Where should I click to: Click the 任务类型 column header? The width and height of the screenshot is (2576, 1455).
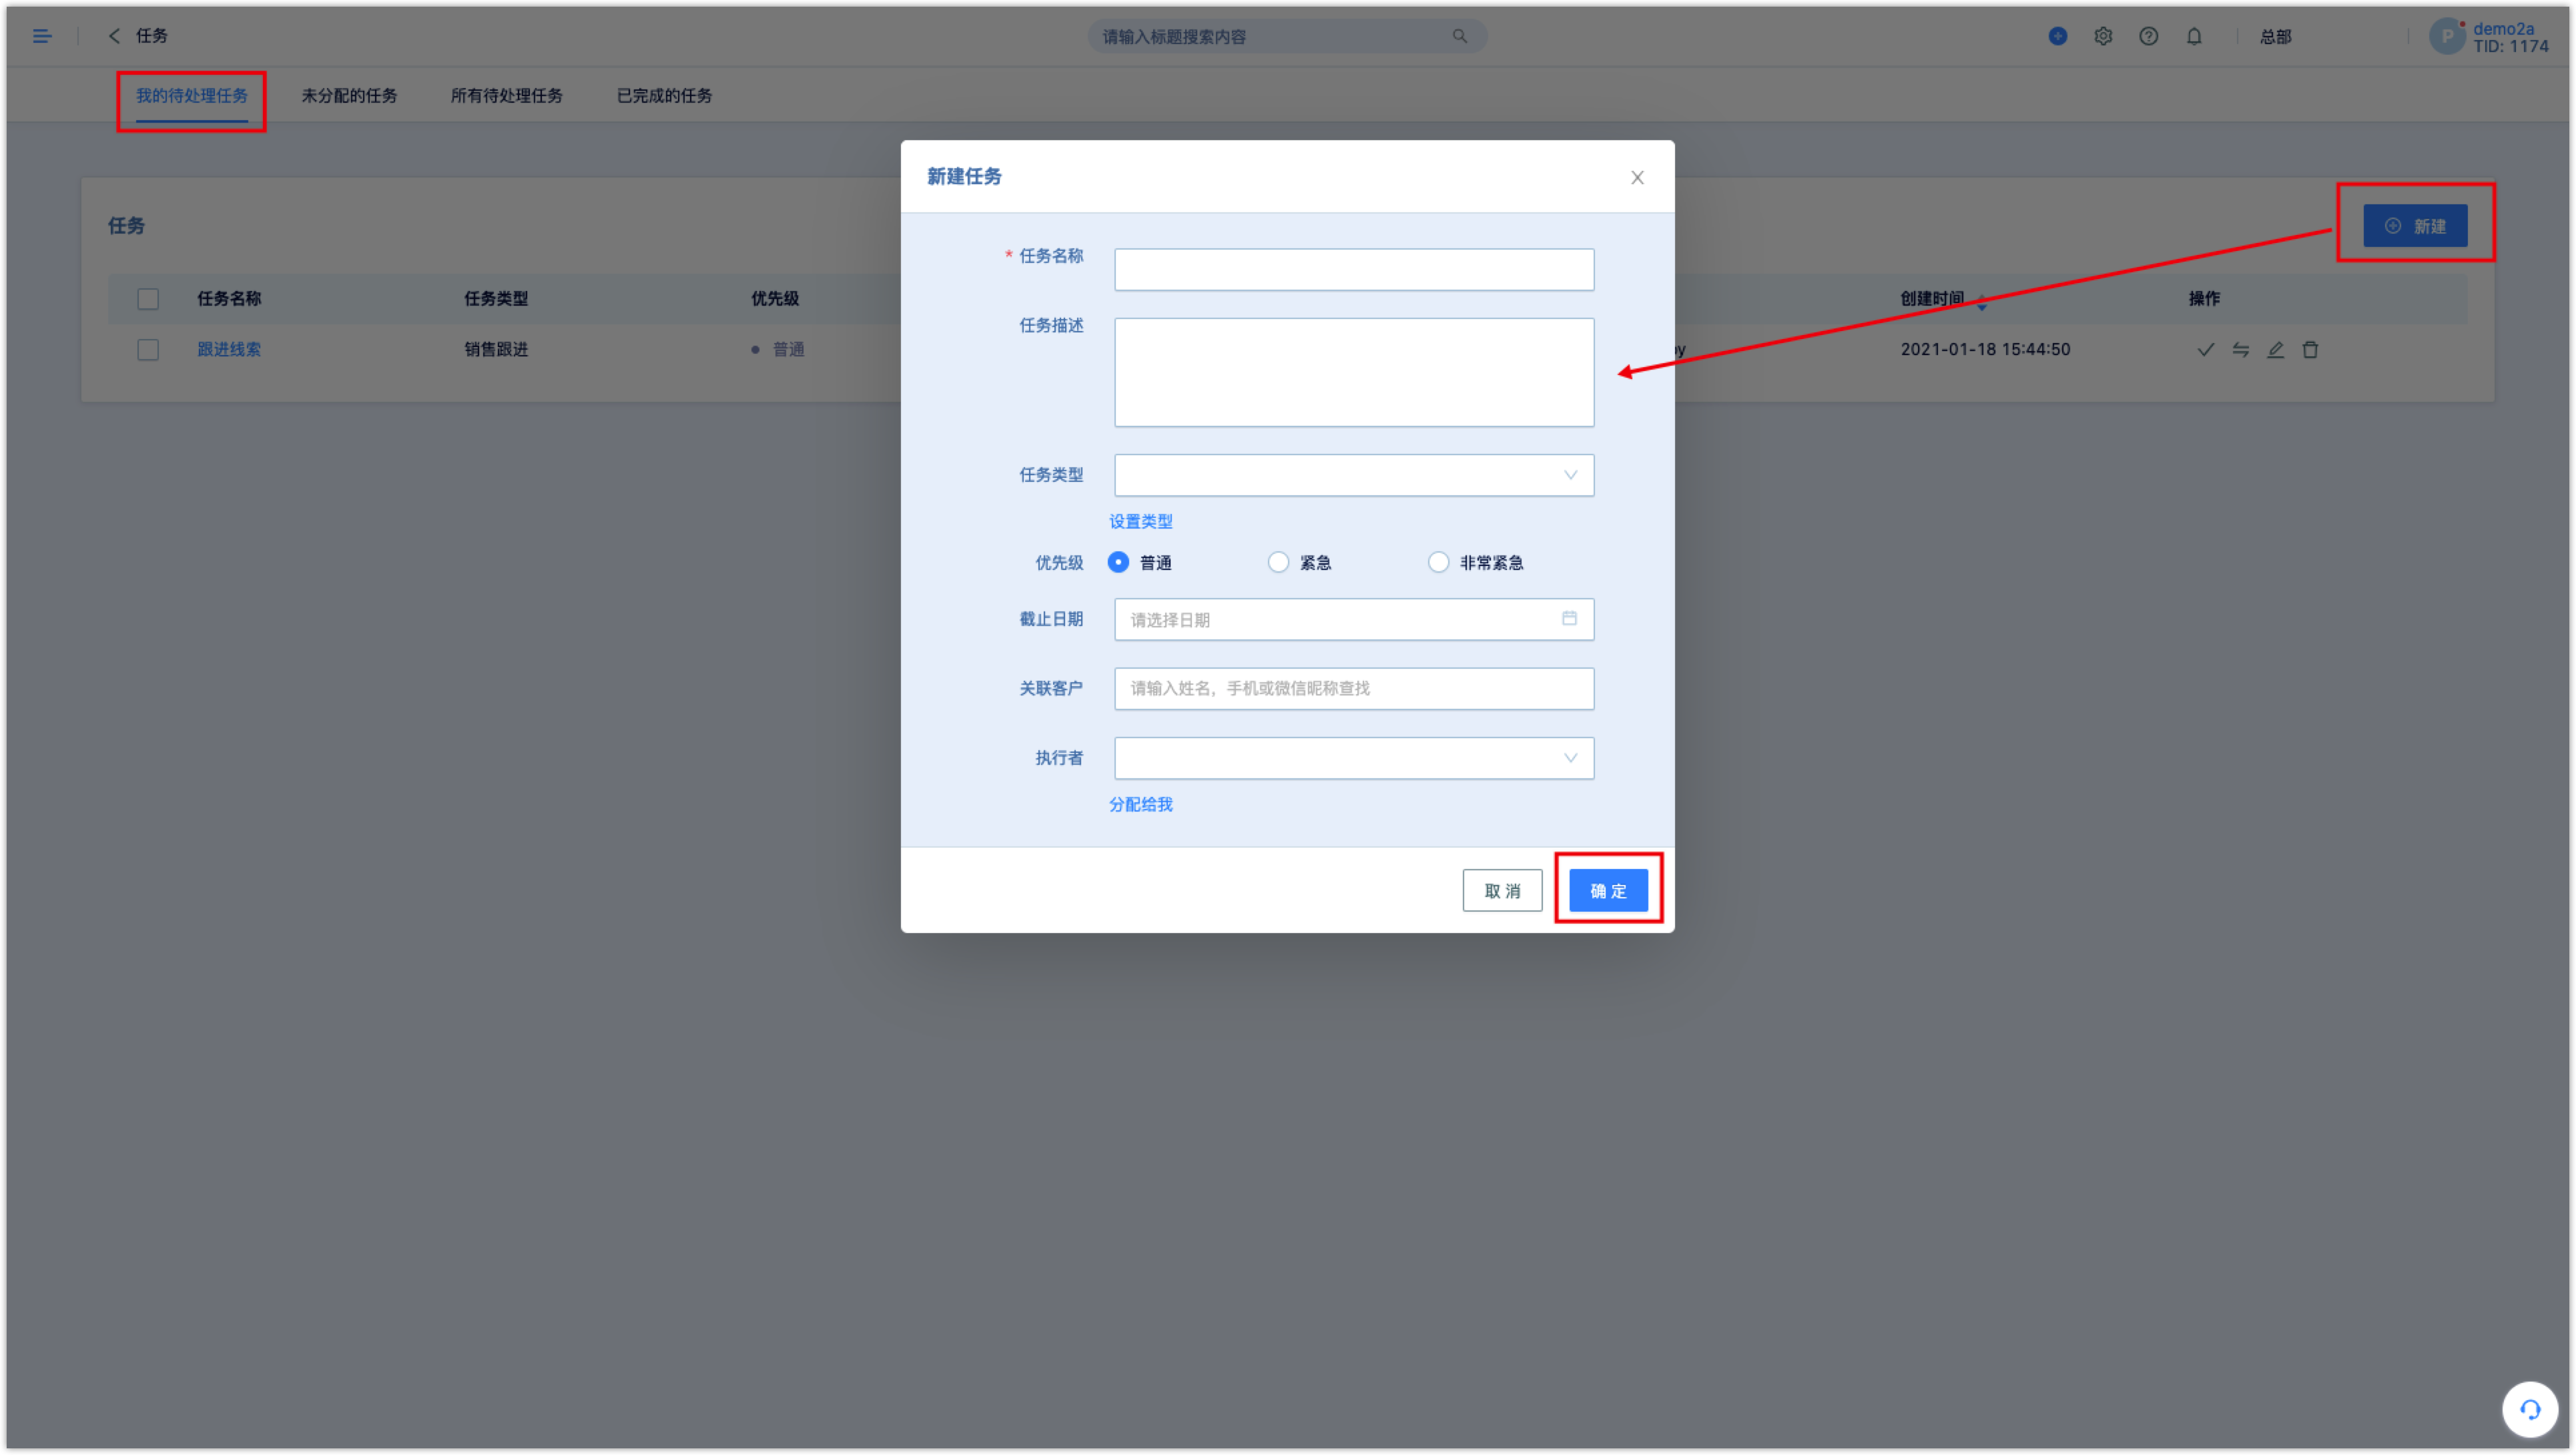click(496, 299)
